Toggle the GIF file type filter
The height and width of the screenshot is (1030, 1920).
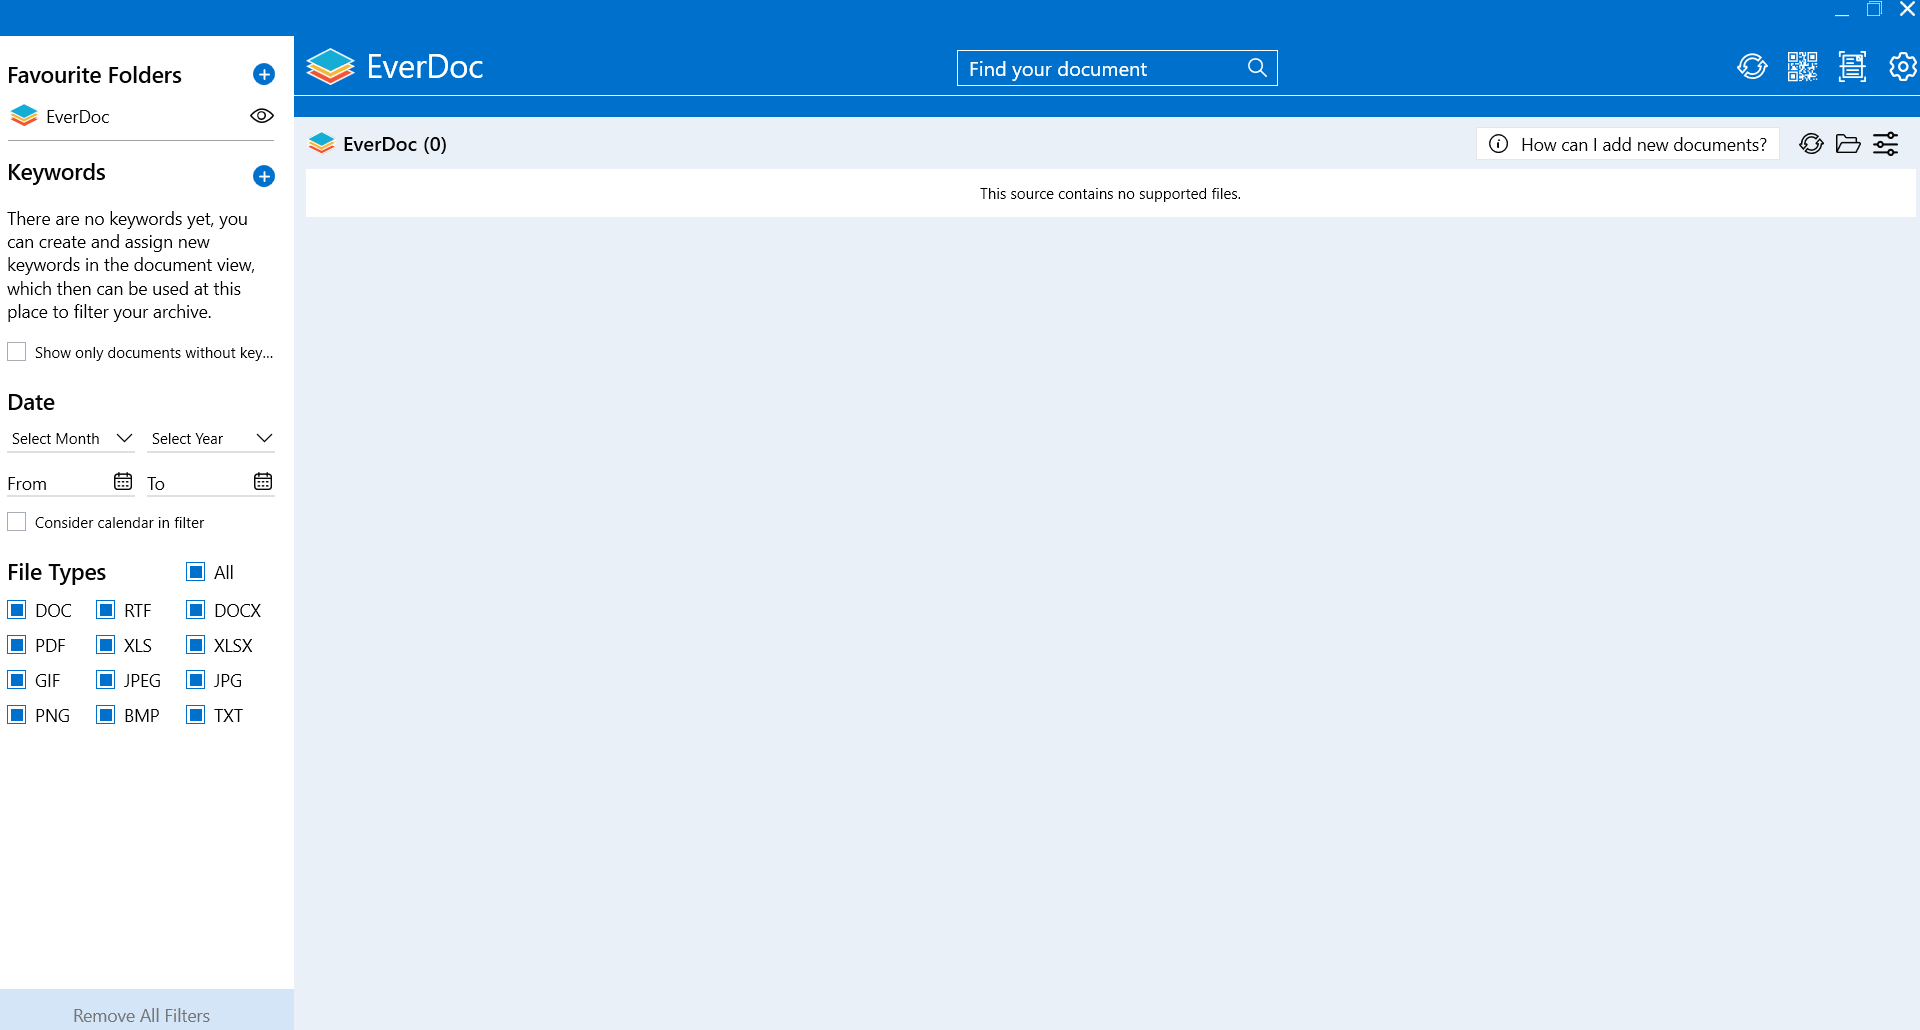tap(17, 680)
